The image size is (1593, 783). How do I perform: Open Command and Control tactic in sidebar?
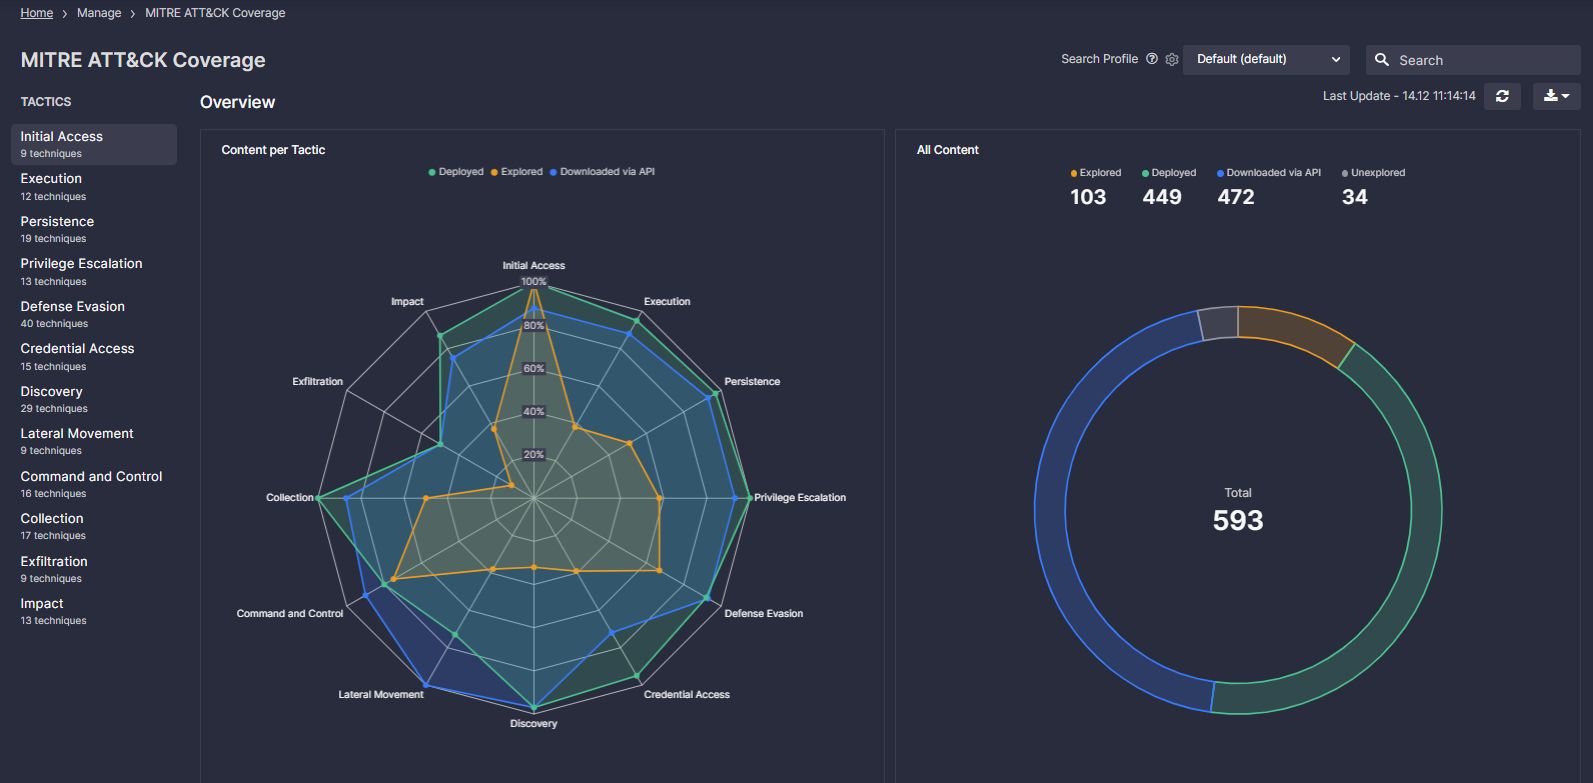(94, 484)
